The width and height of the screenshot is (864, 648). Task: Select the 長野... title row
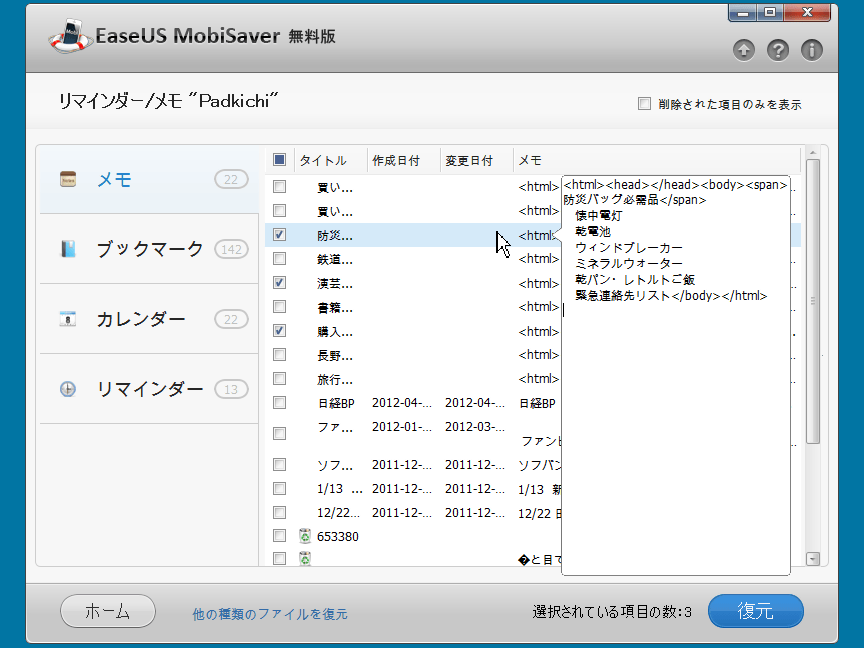point(334,355)
